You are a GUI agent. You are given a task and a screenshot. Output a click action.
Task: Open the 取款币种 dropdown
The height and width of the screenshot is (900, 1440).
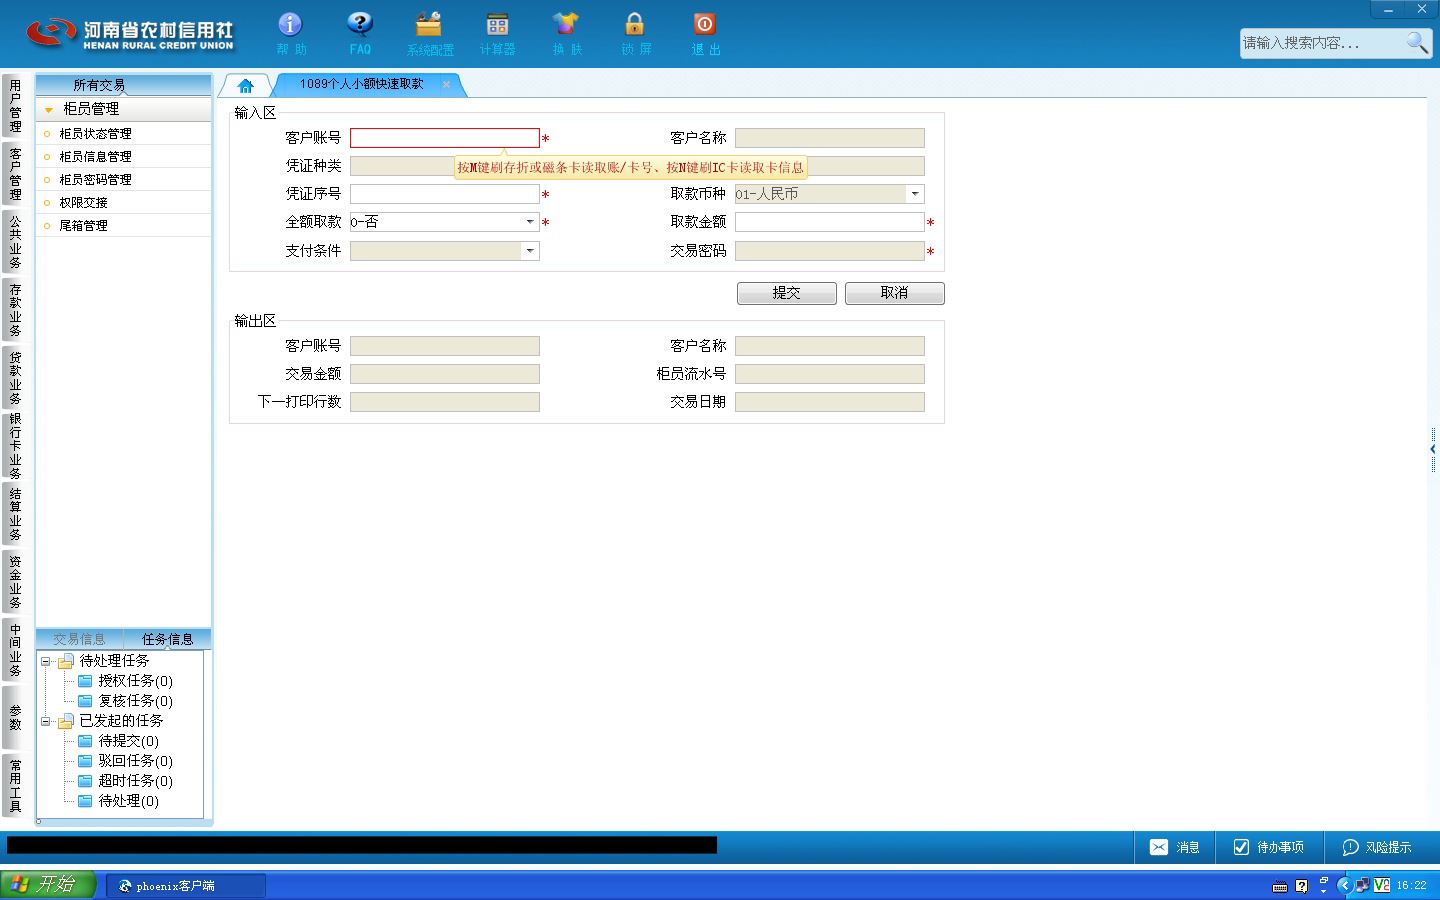click(x=915, y=194)
